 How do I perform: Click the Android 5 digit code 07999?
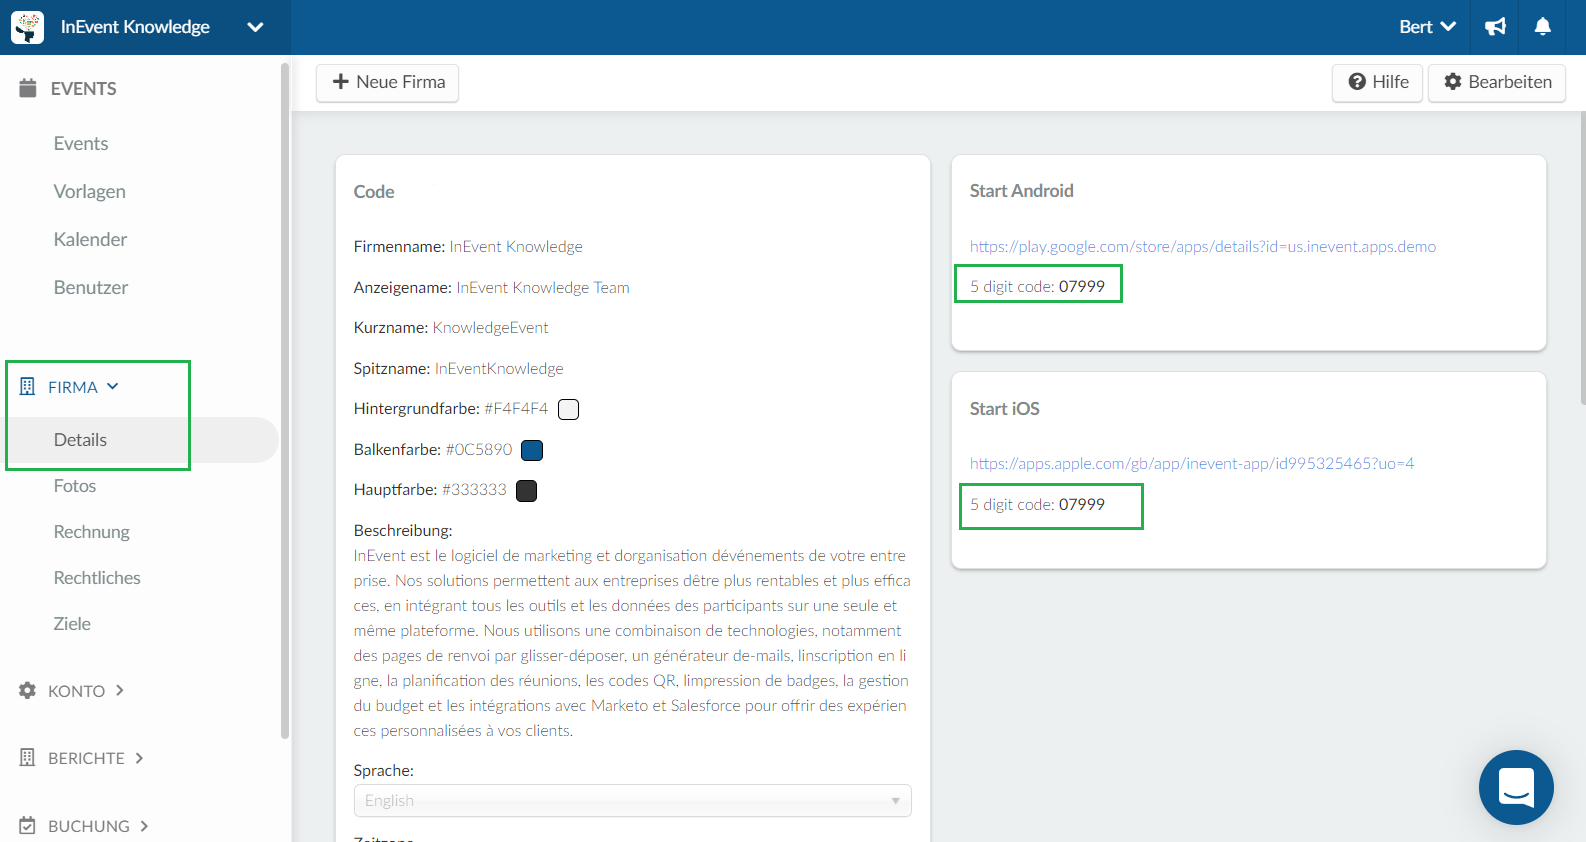1082,286
